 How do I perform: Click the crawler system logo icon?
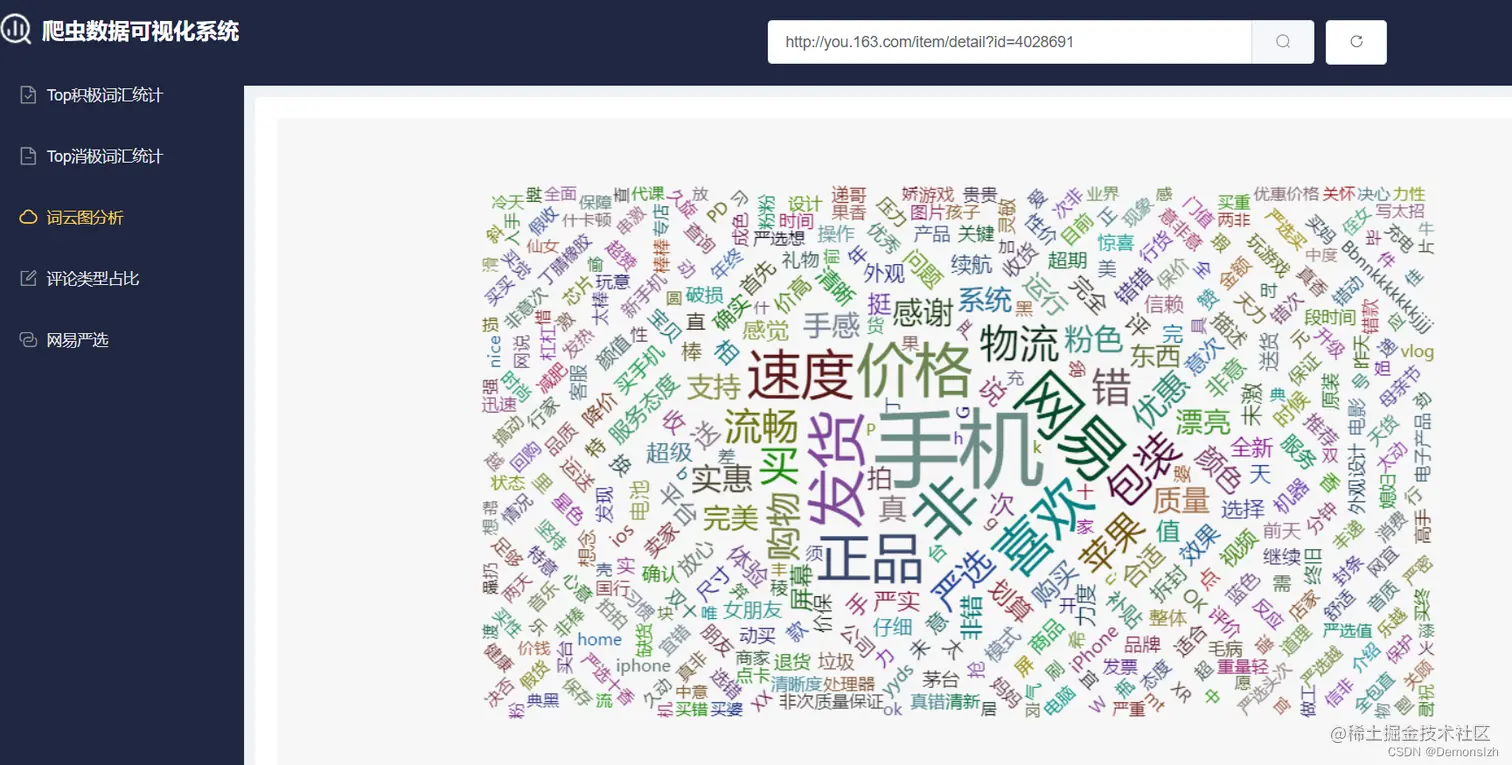click(x=16, y=30)
